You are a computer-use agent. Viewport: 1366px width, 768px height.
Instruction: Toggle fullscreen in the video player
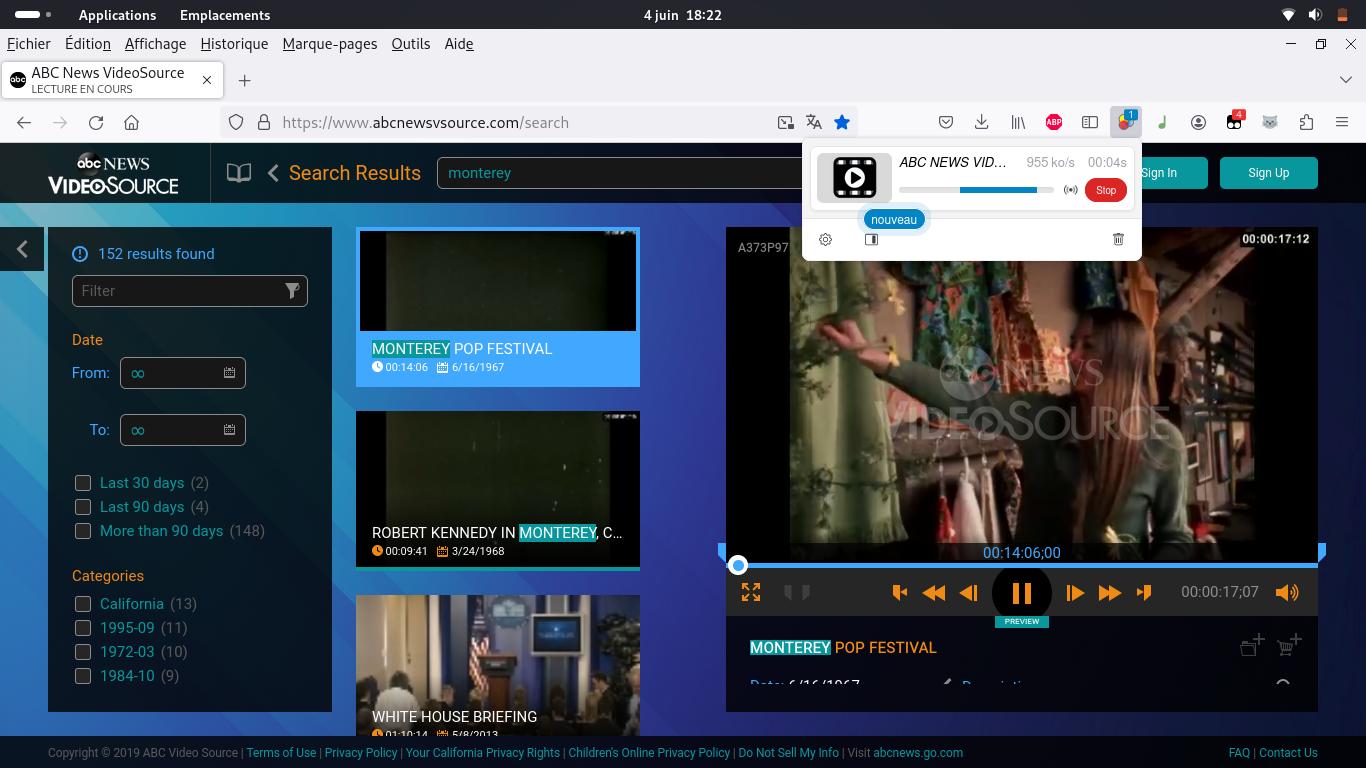coord(751,592)
